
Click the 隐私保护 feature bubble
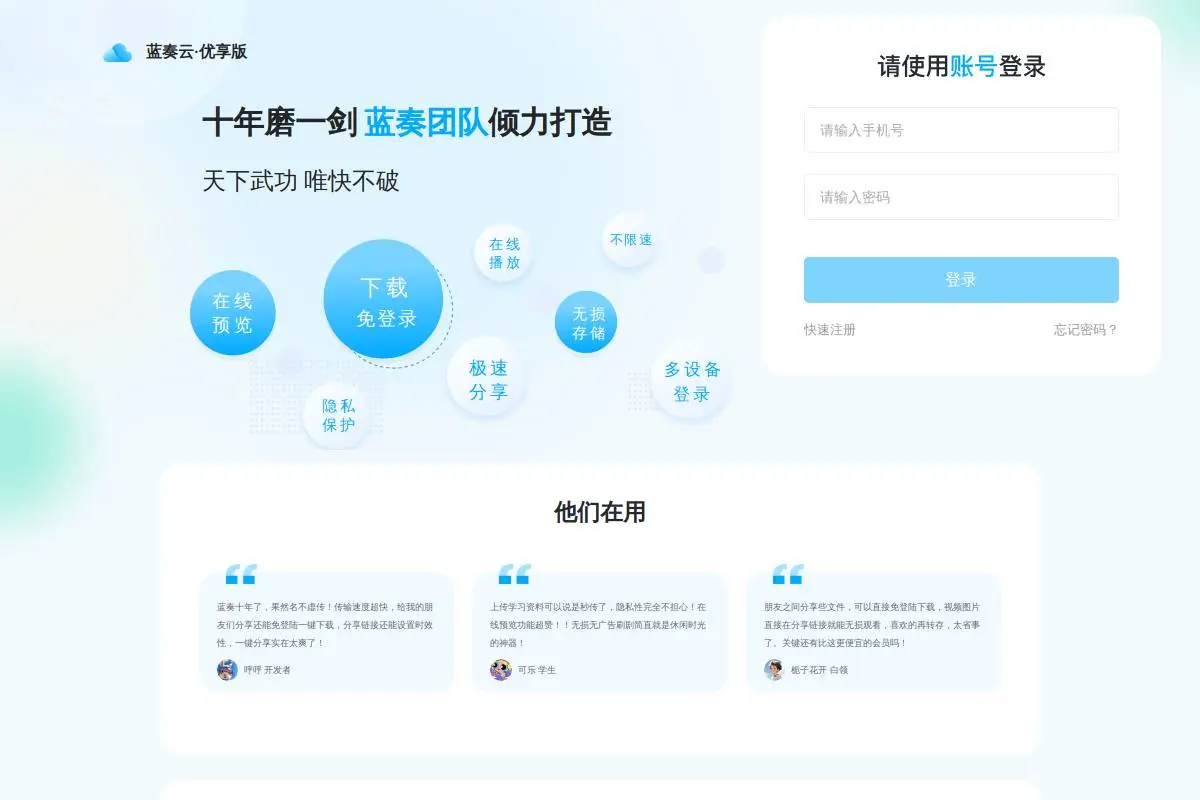coord(338,415)
